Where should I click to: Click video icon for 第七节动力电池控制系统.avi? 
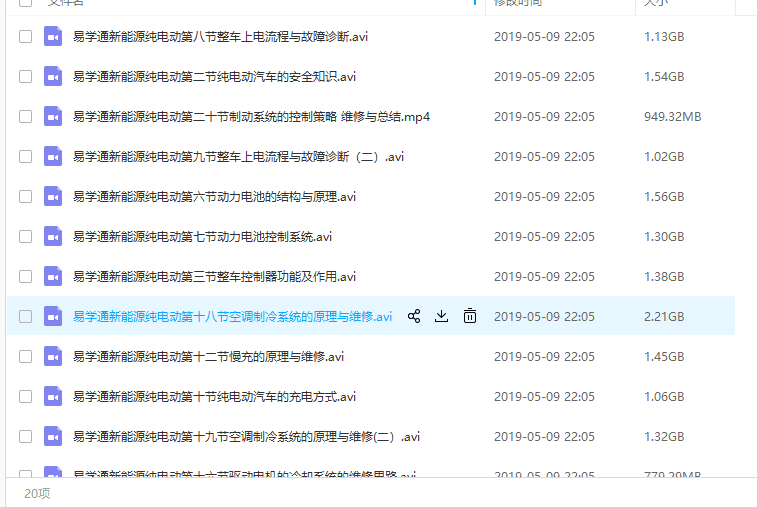(53, 237)
